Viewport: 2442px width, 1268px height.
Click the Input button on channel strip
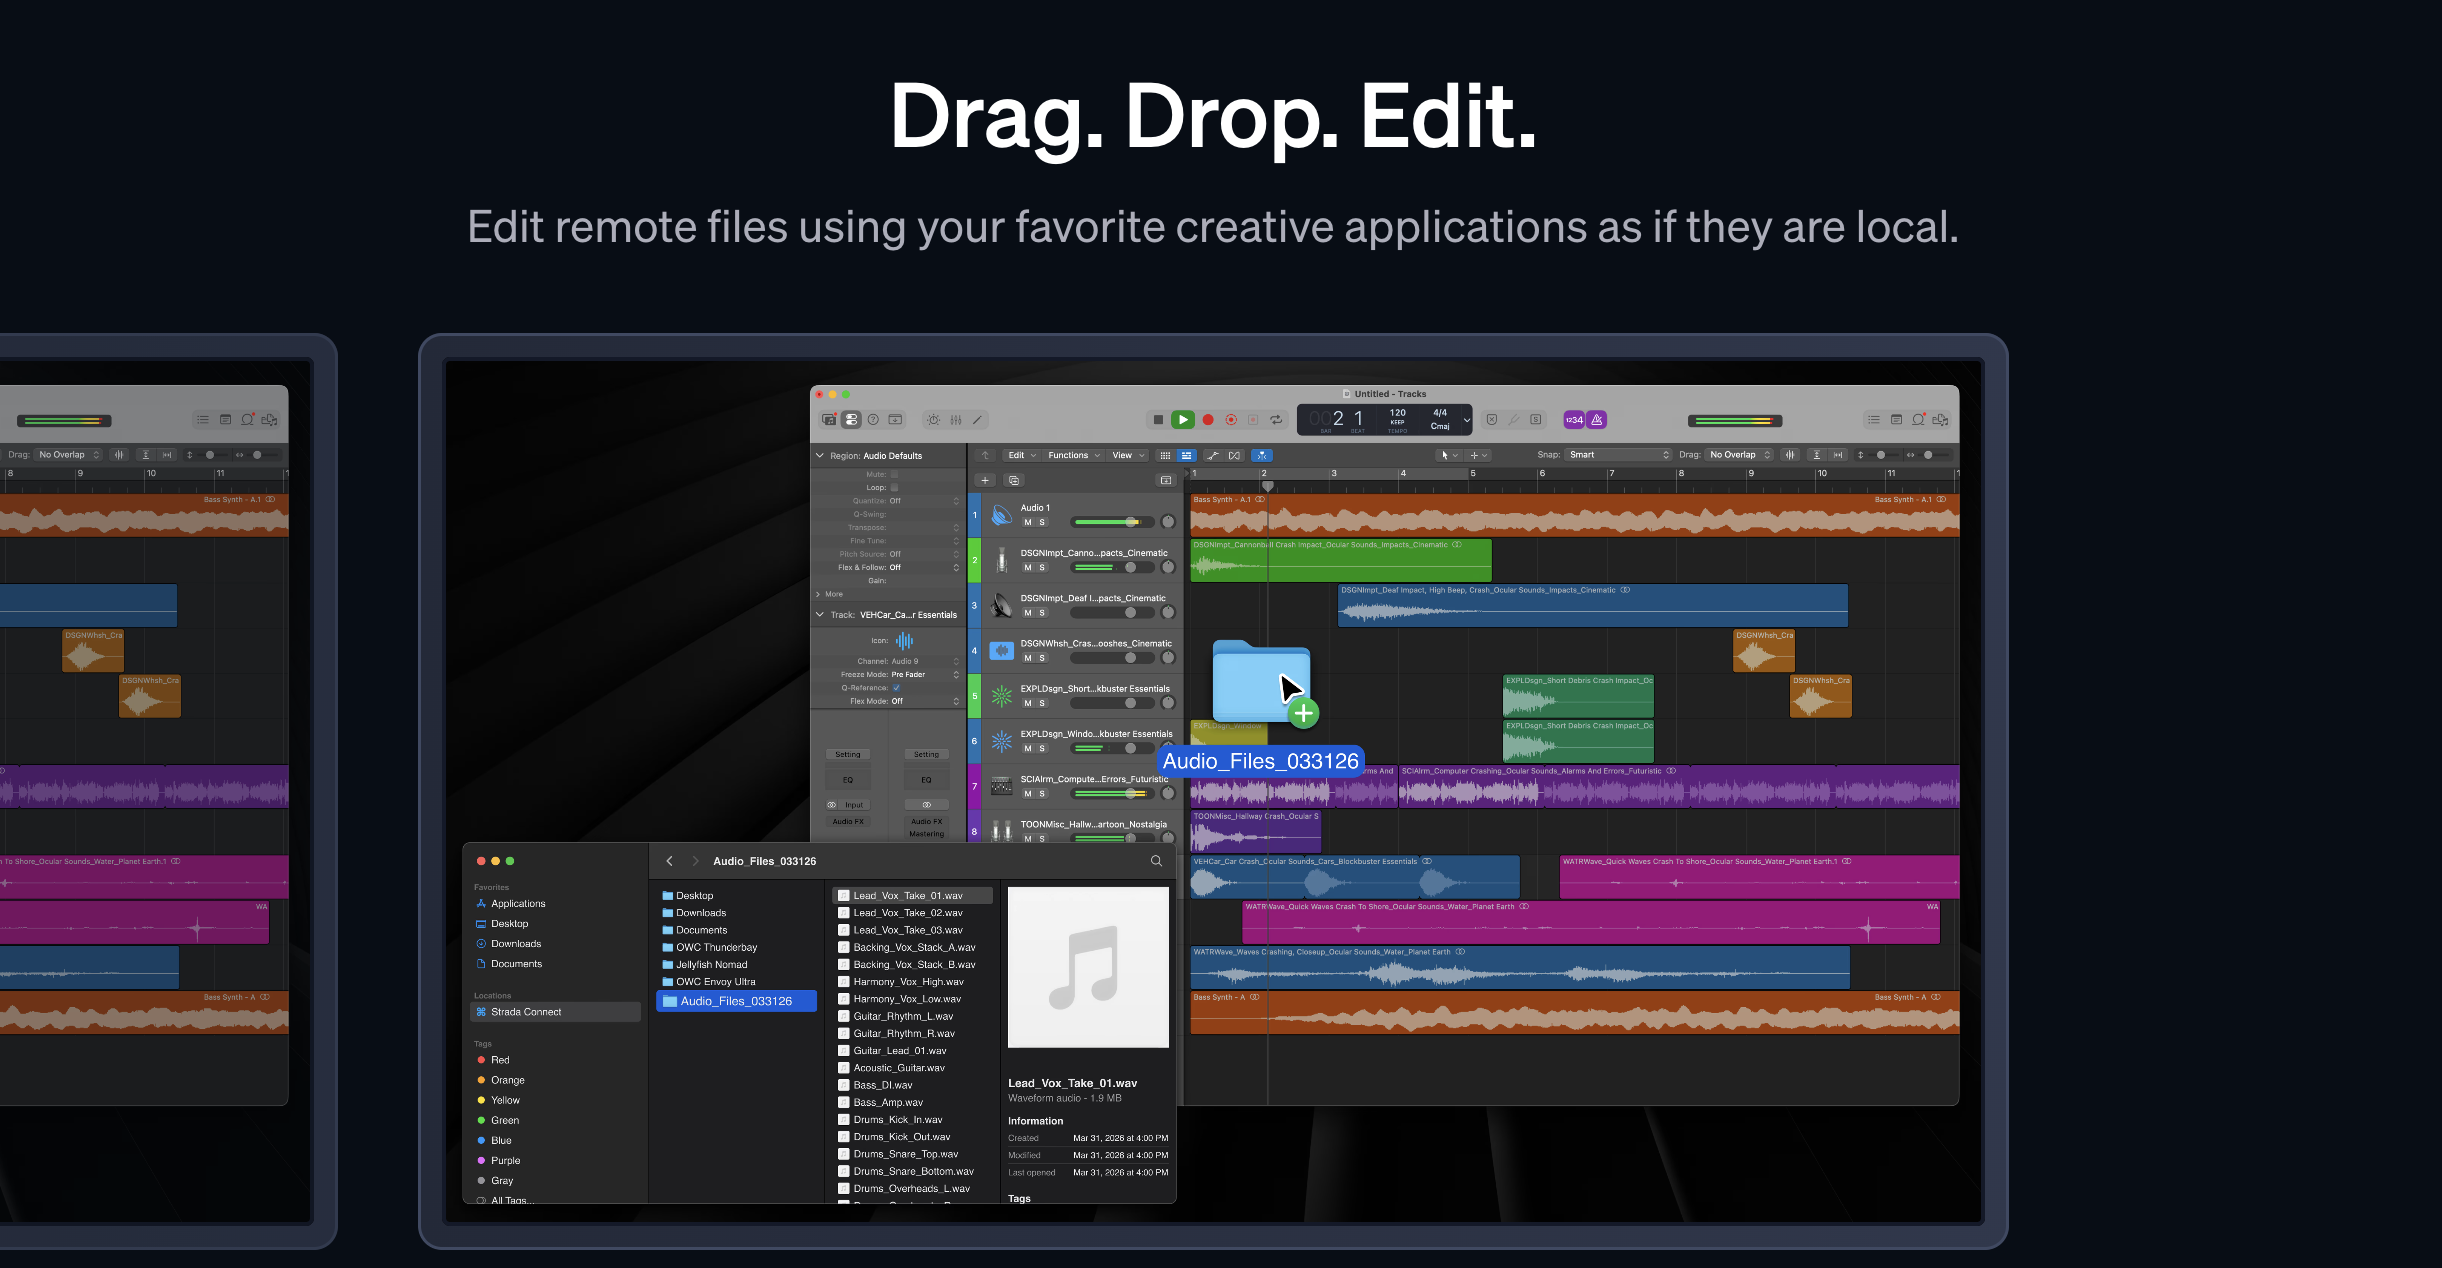click(853, 805)
